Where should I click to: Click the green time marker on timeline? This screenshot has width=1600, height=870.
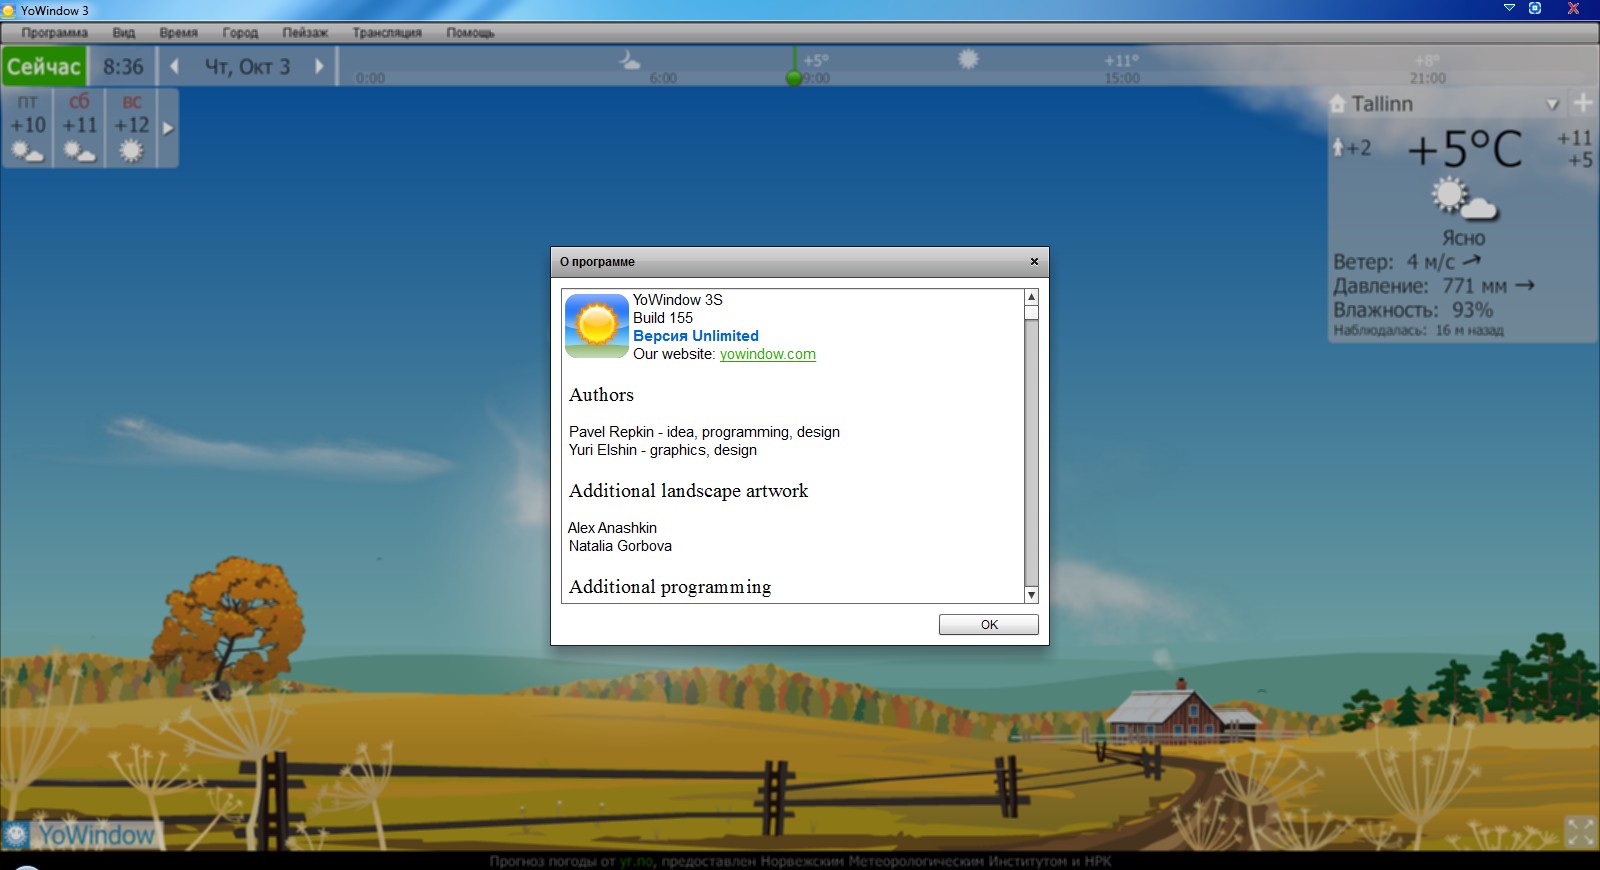793,77
